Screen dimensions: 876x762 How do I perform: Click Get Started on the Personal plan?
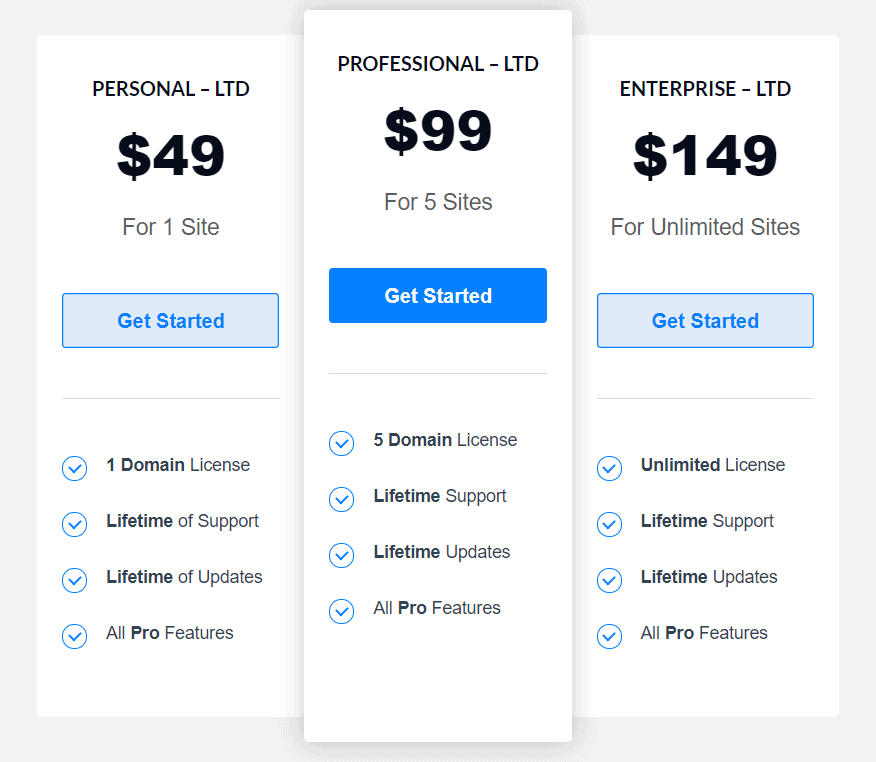pyautogui.click(x=170, y=320)
